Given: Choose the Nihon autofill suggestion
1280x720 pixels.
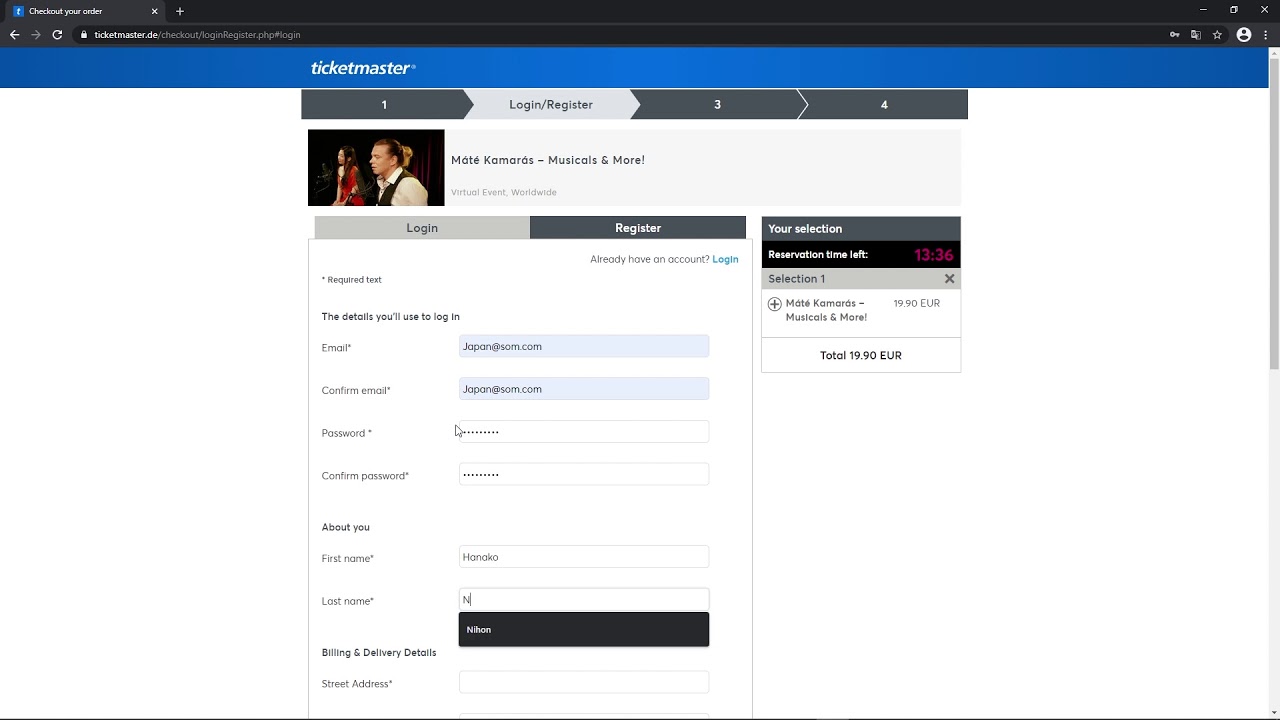Looking at the screenshot, I should click(584, 630).
